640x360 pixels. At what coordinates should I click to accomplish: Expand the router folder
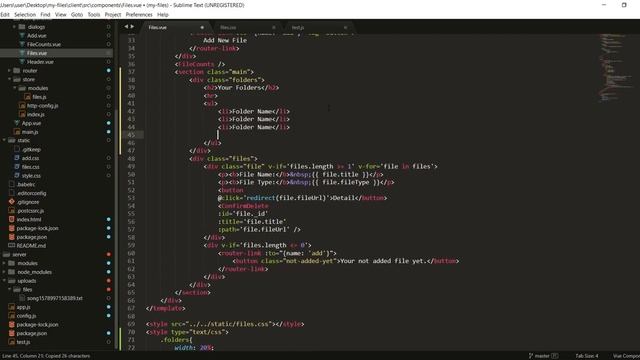point(9,71)
